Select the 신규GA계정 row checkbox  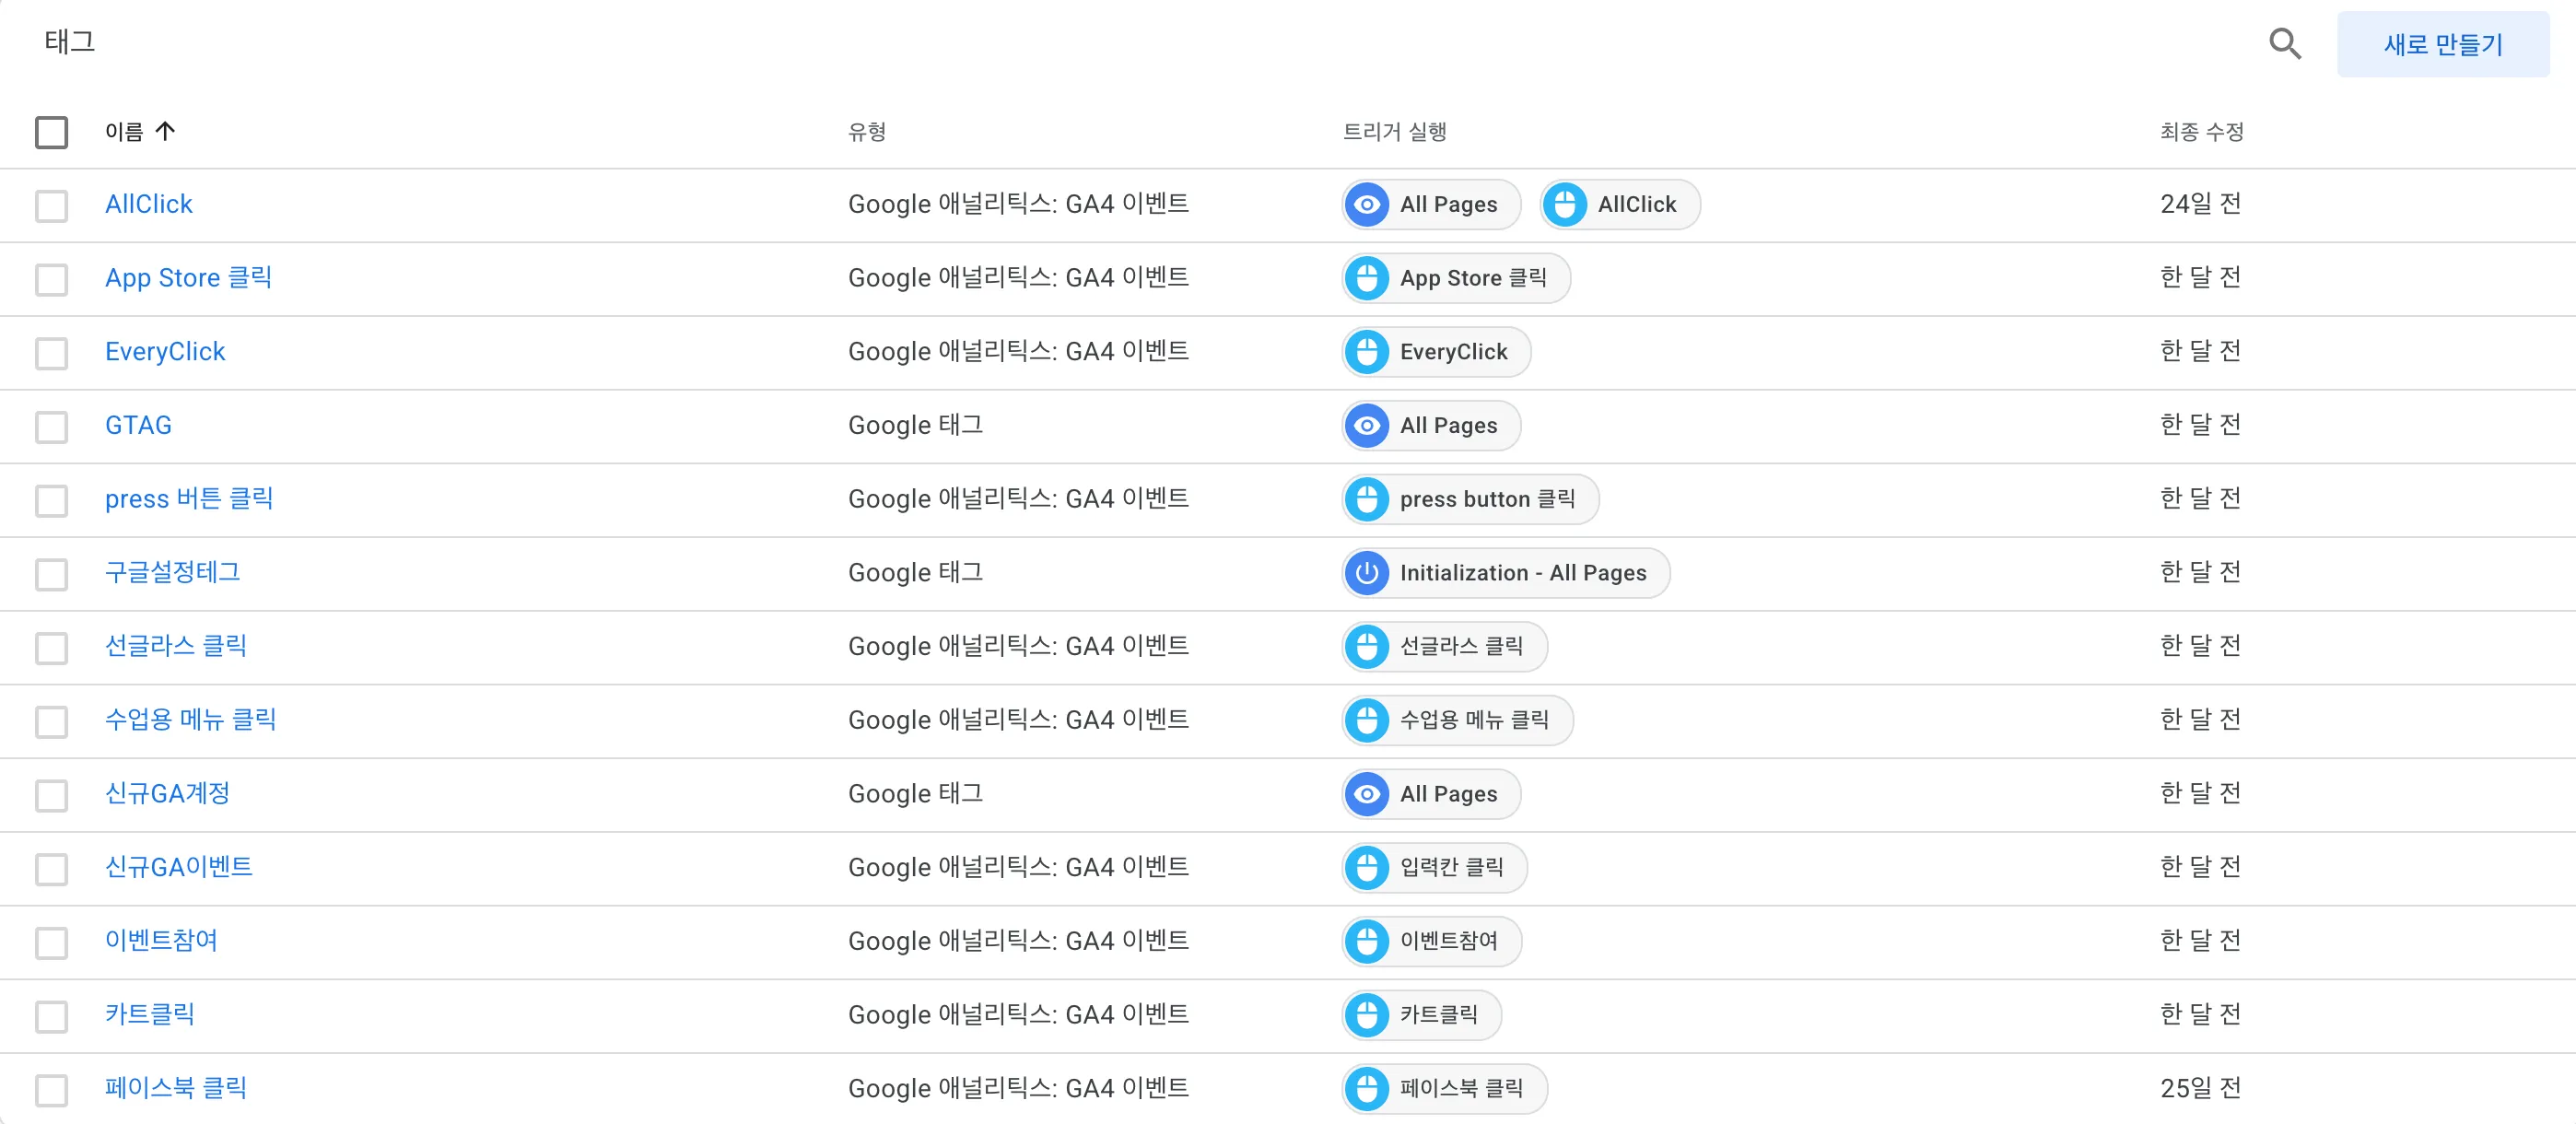point(51,795)
